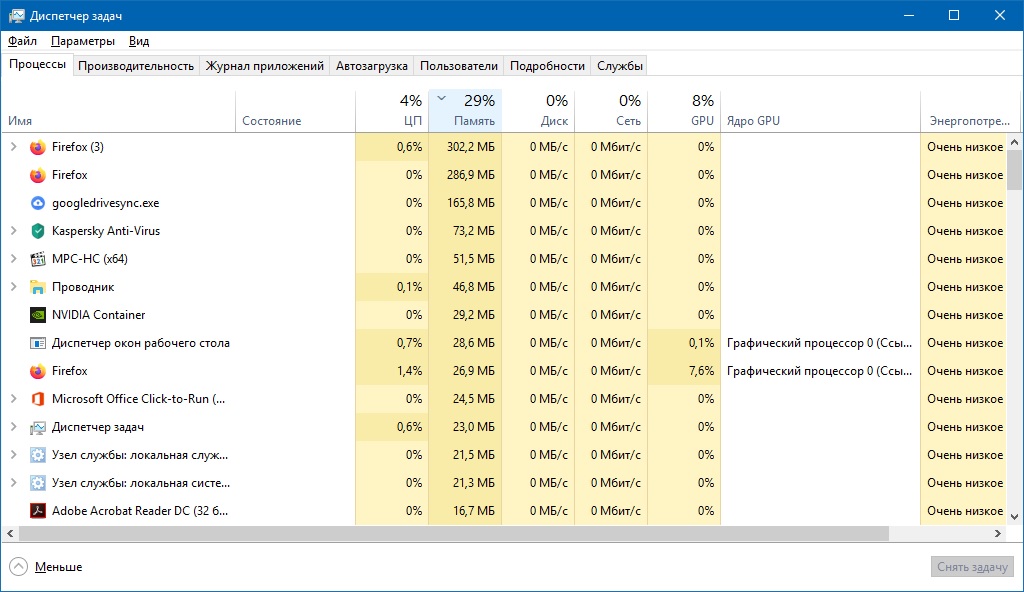Image resolution: width=1024 pixels, height=592 pixels.
Task: Expand the Проводник process group
Action: 13,287
